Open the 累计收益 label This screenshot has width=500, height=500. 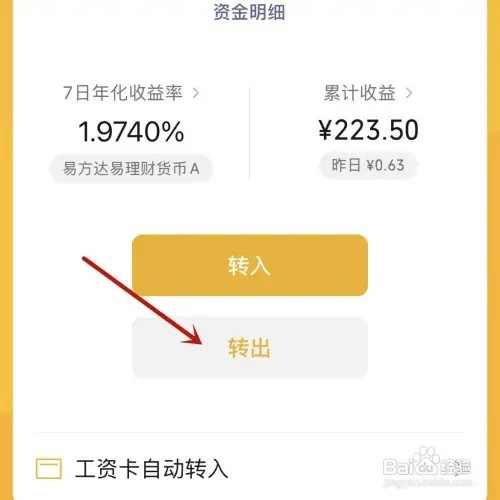click(360, 93)
